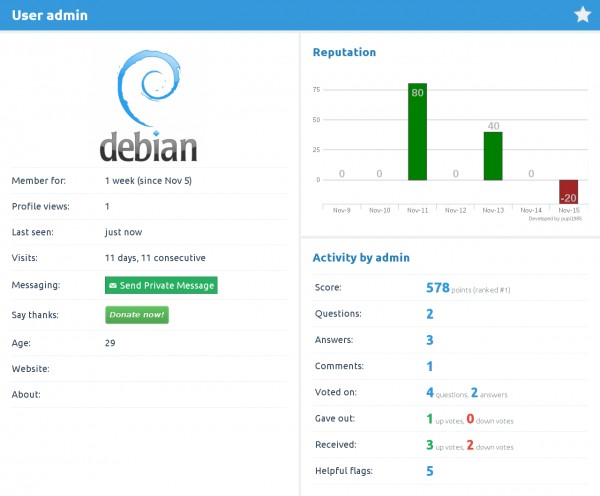The height and width of the screenshot is (496, 600).
Task: Click the favorite star icon
Action: (x=582, y=15)
